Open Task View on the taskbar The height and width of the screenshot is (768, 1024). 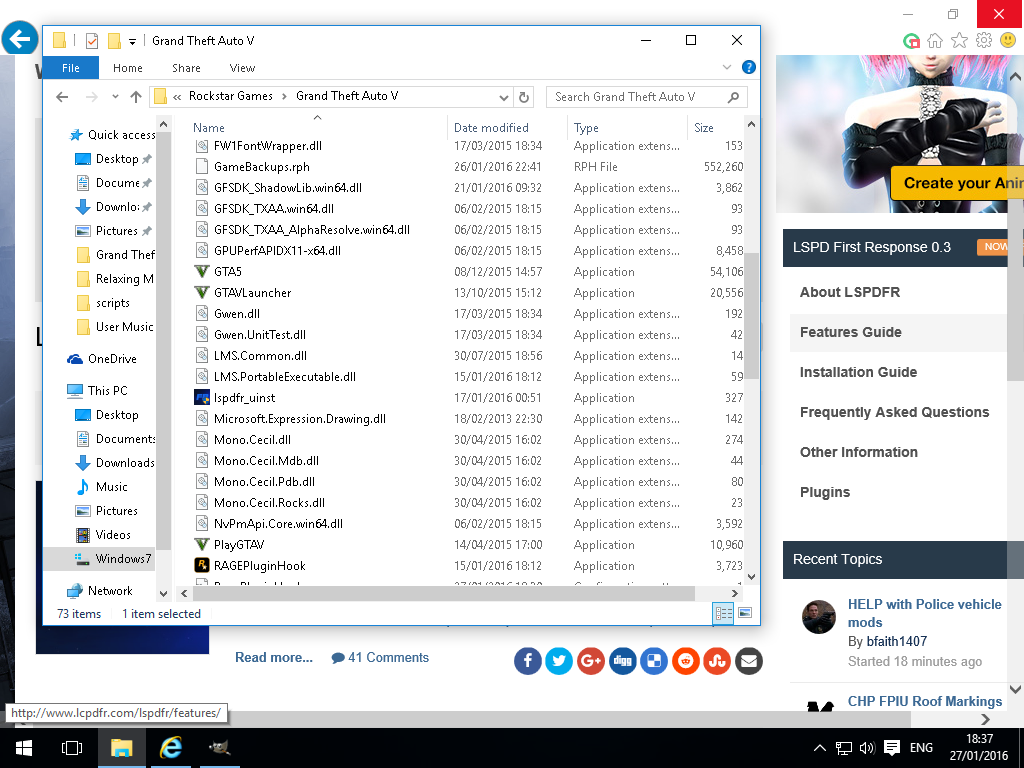[72, 748]
